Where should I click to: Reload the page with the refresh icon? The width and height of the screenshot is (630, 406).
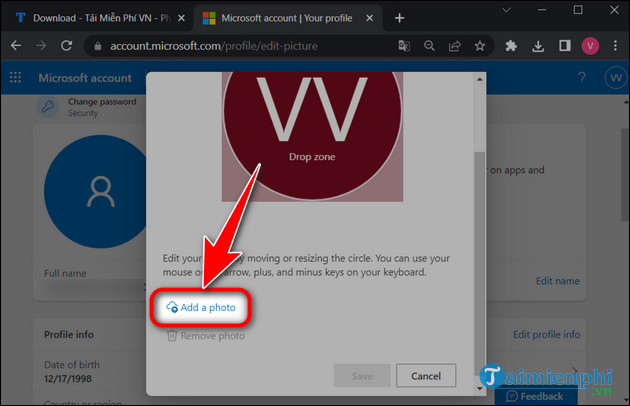[x=67, y=45]
